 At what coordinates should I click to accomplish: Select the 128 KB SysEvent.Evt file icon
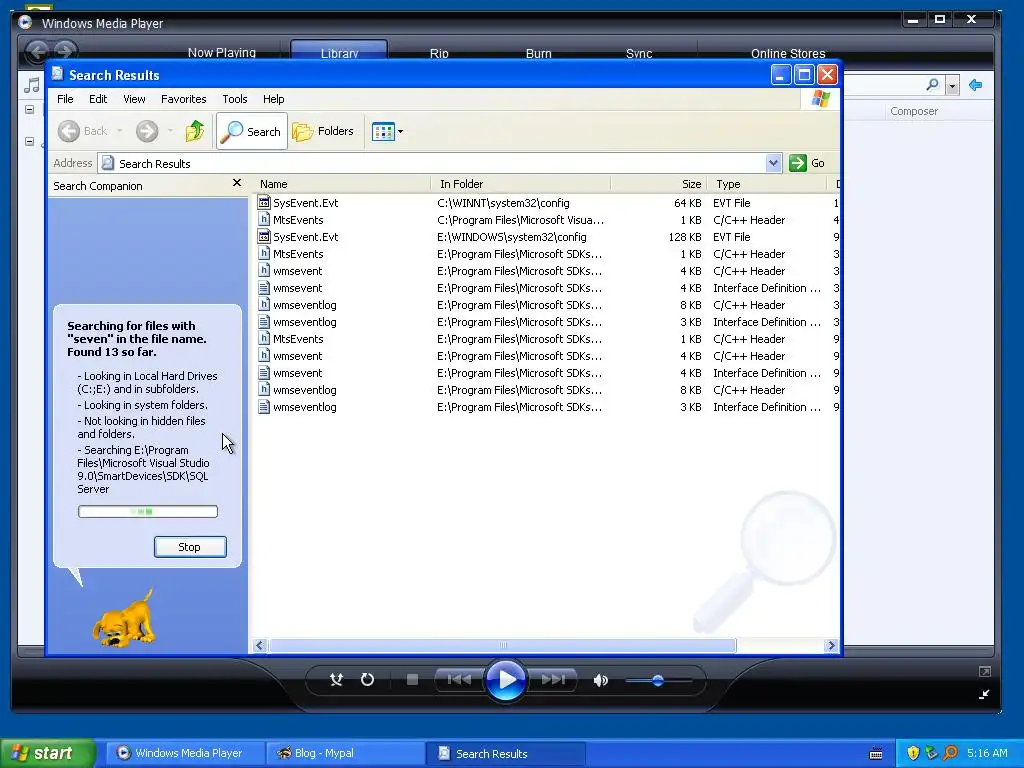(264, 237)
